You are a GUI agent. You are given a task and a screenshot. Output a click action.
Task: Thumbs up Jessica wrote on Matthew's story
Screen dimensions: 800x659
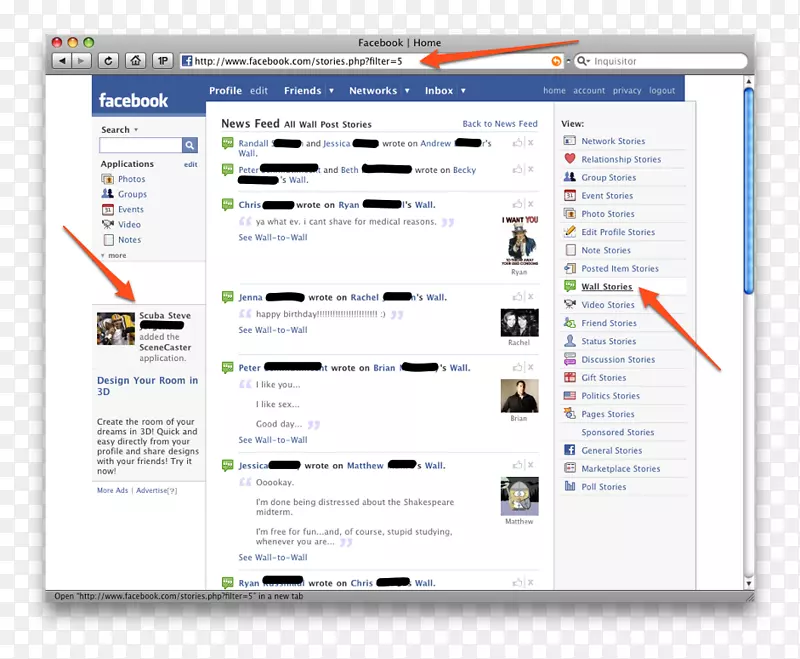coord(517,465)
